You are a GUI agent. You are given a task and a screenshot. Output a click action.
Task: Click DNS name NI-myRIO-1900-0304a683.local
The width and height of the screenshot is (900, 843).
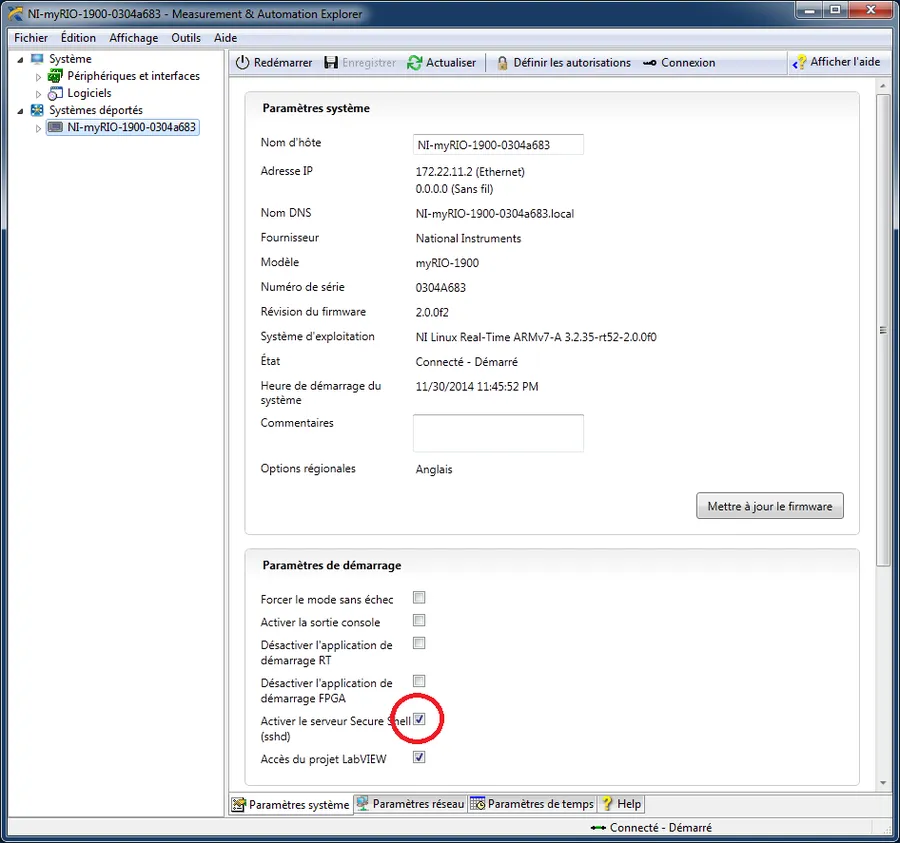pyautogui.click(x=494, y=213)
